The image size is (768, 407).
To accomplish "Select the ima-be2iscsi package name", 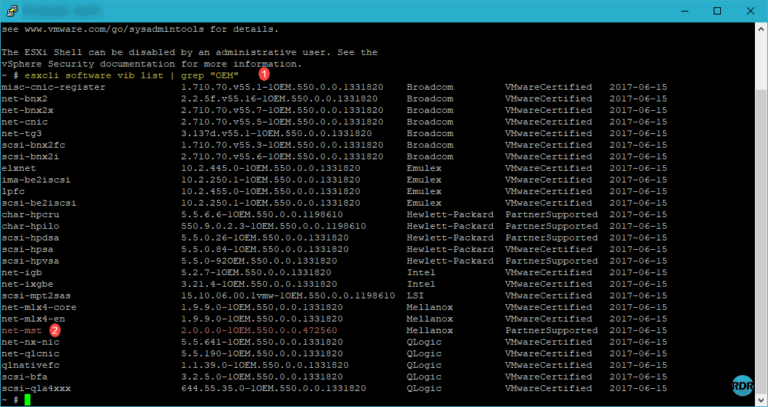I will [36, 180].
